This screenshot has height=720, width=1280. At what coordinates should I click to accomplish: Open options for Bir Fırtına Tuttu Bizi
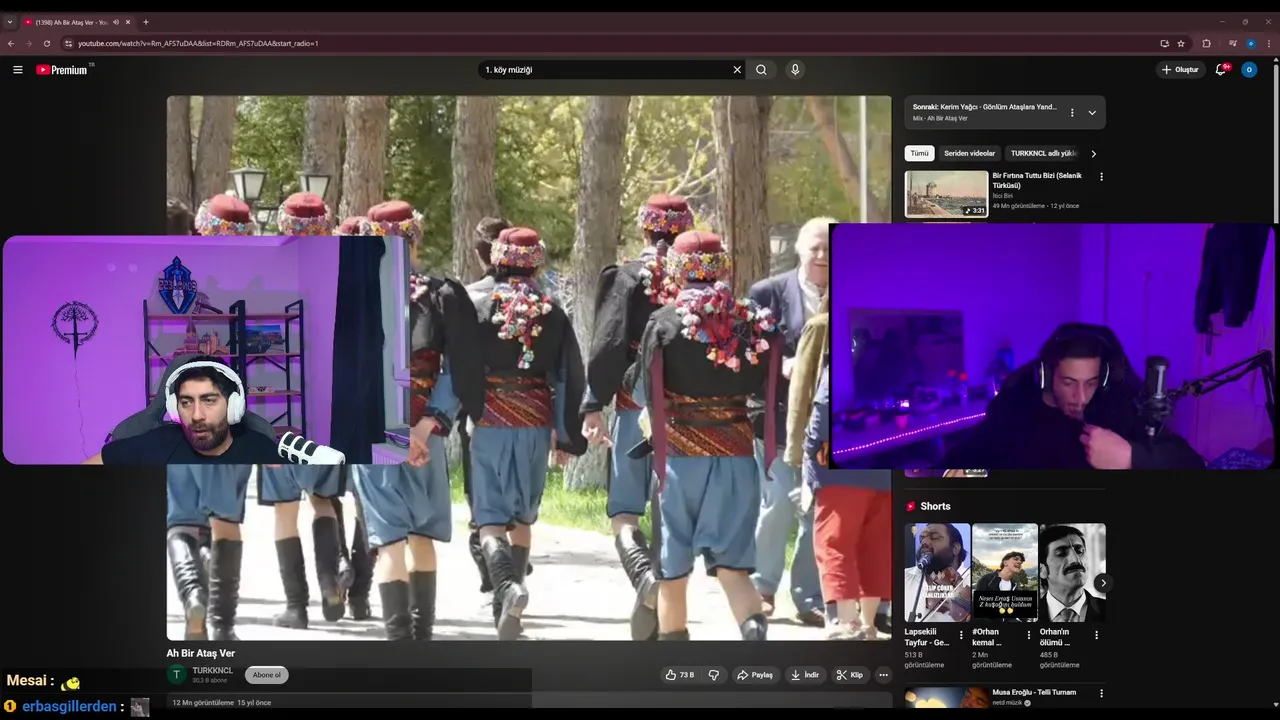pyautogui.click(x=1101, y=177)
